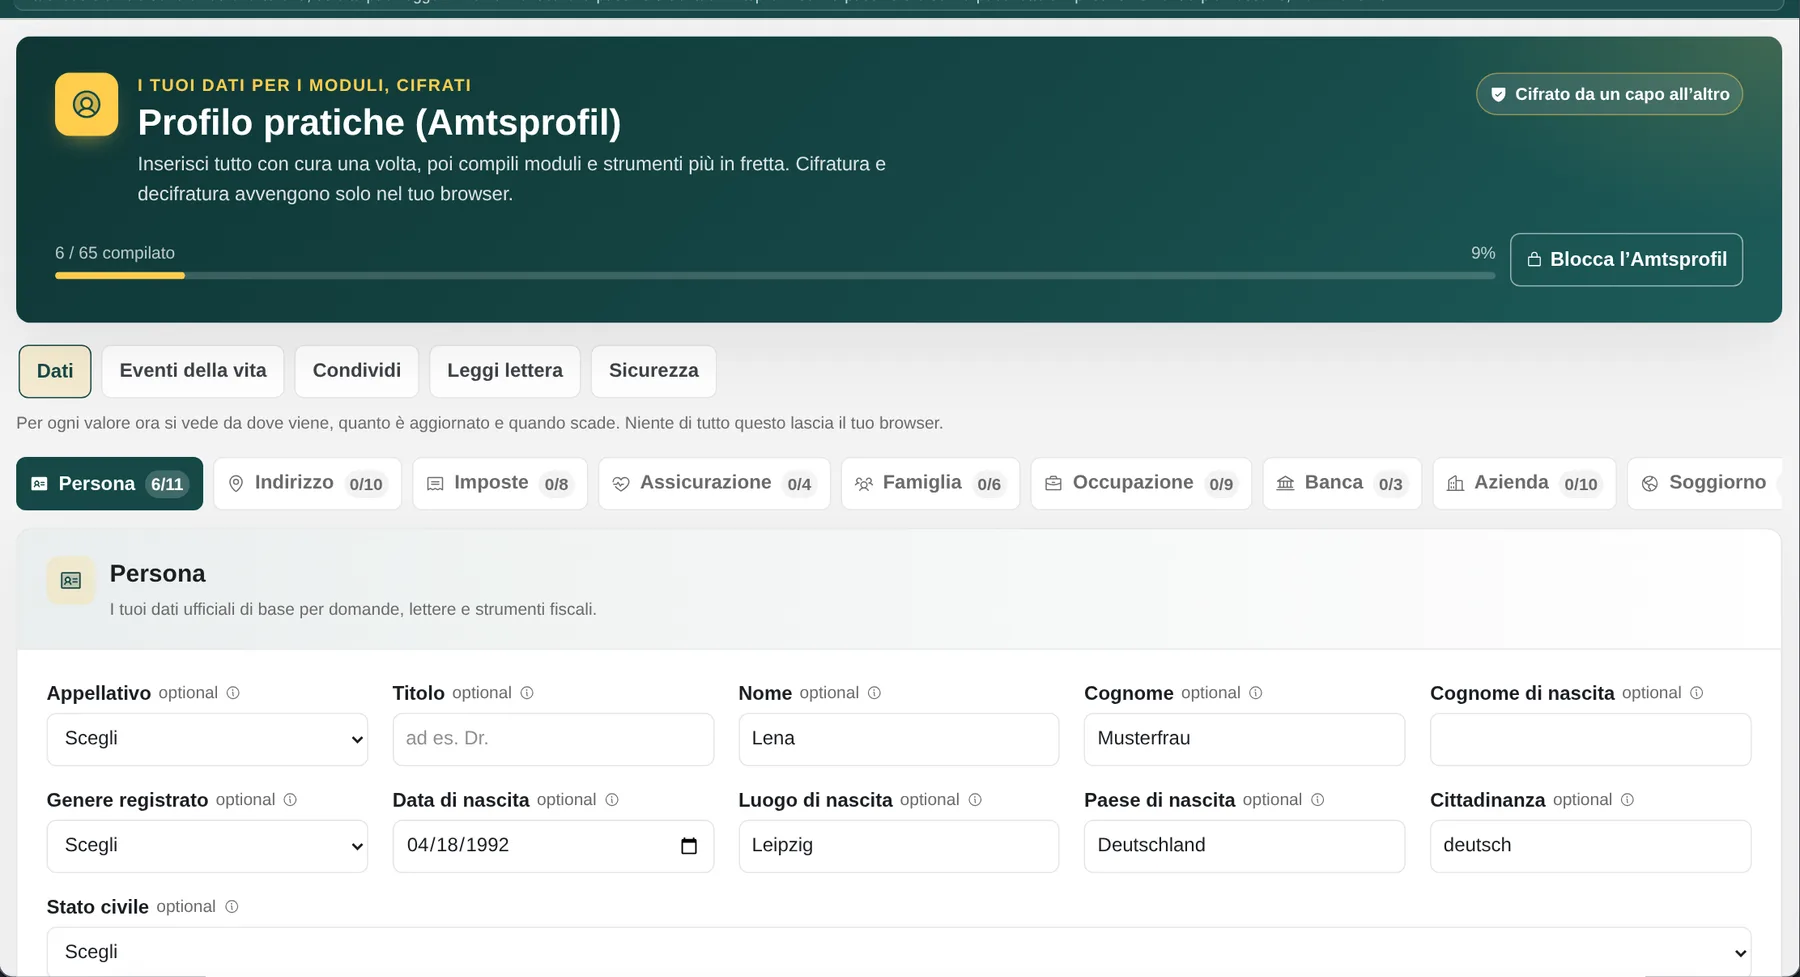
Task: Open the Condividi tab
Action: point(357,371)
